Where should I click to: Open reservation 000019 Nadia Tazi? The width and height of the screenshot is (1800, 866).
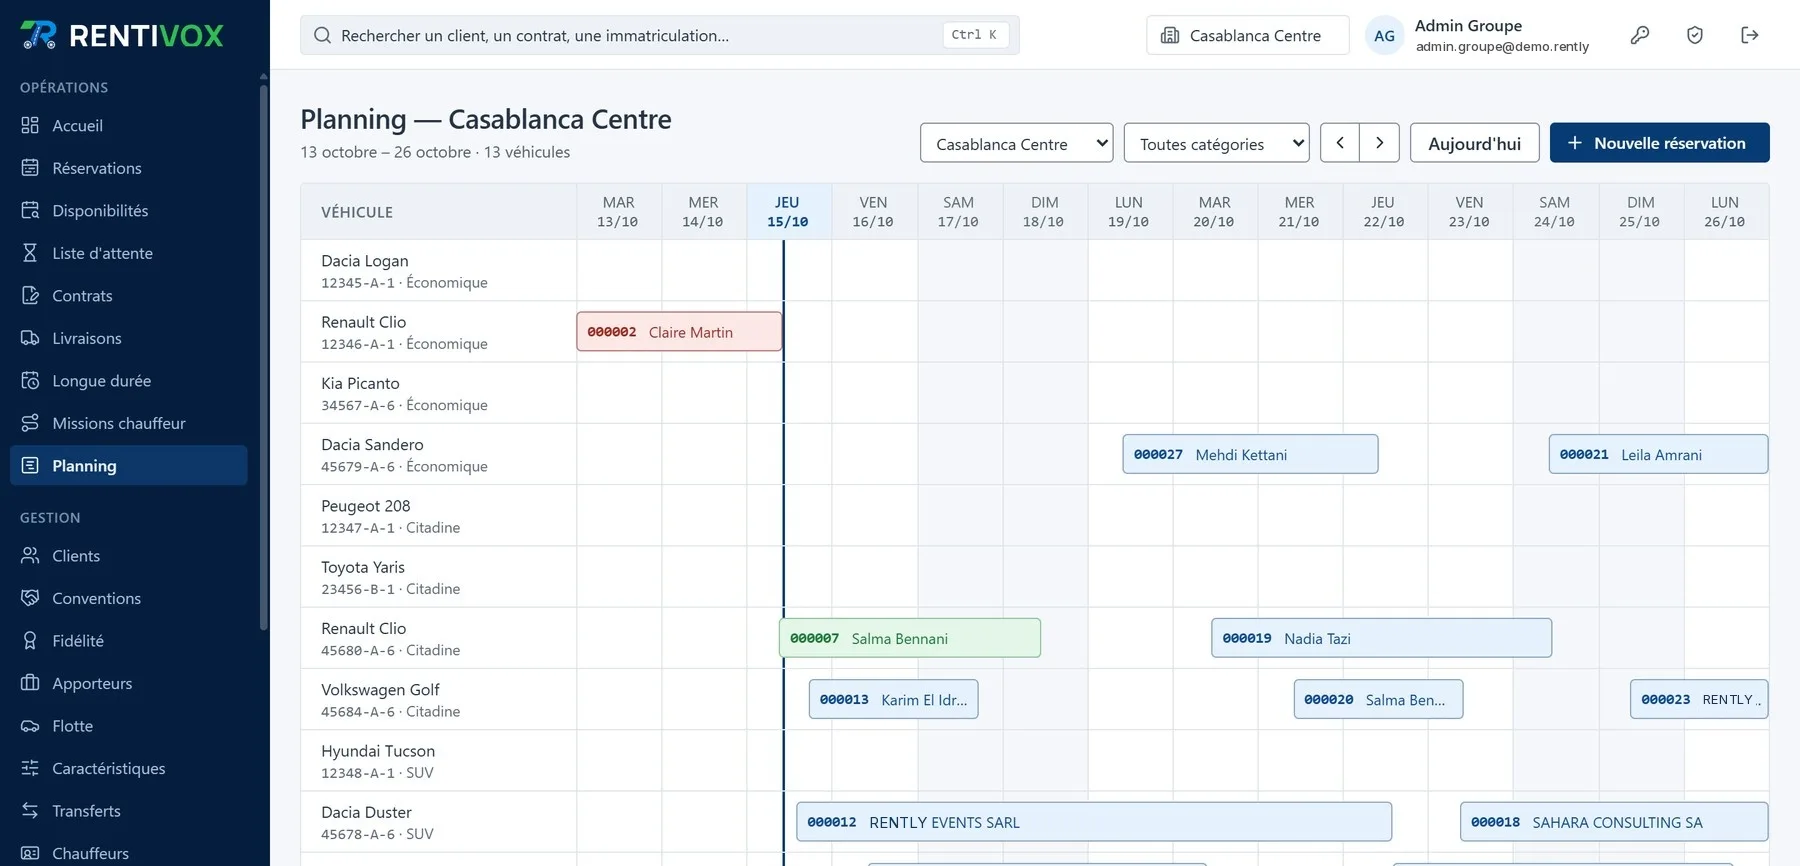pyautogui.click(x=1381, y=638)
